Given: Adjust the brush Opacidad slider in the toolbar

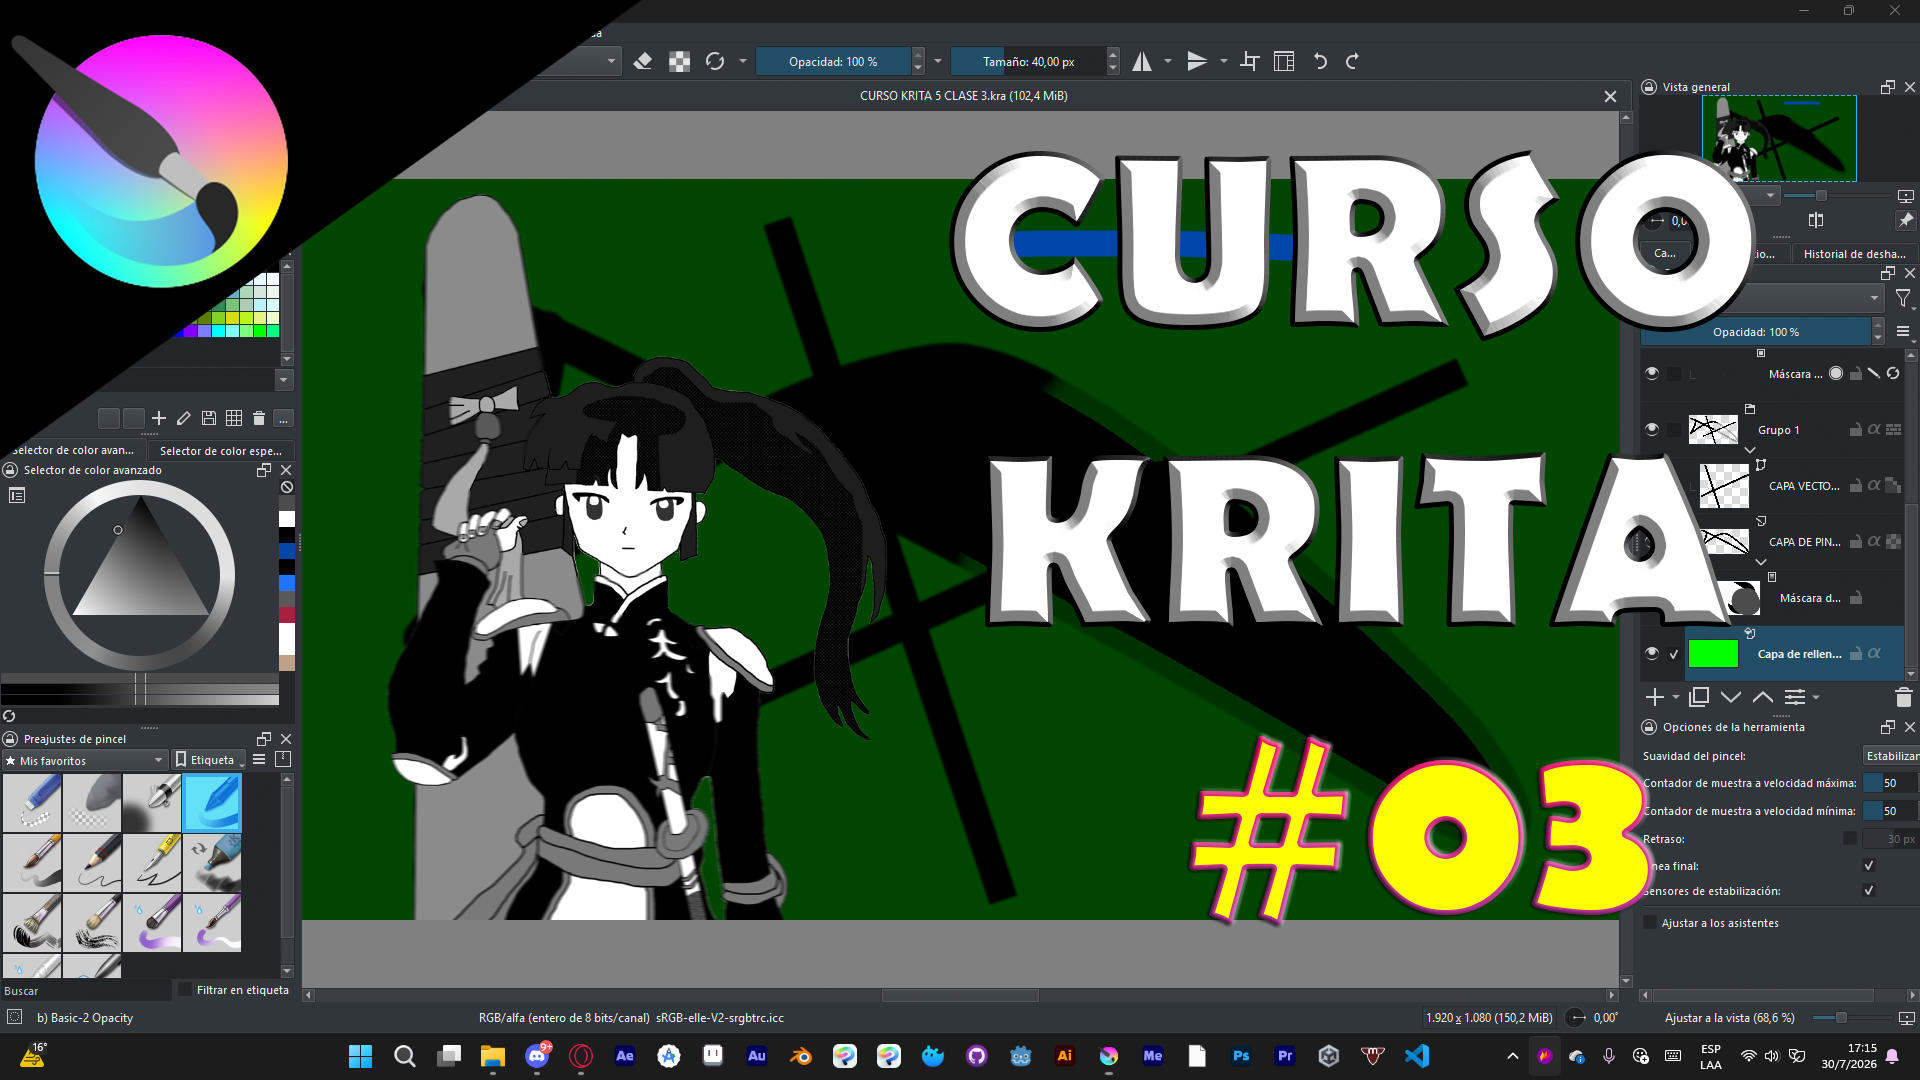Looking at the screenshot, I should point(833,62).
